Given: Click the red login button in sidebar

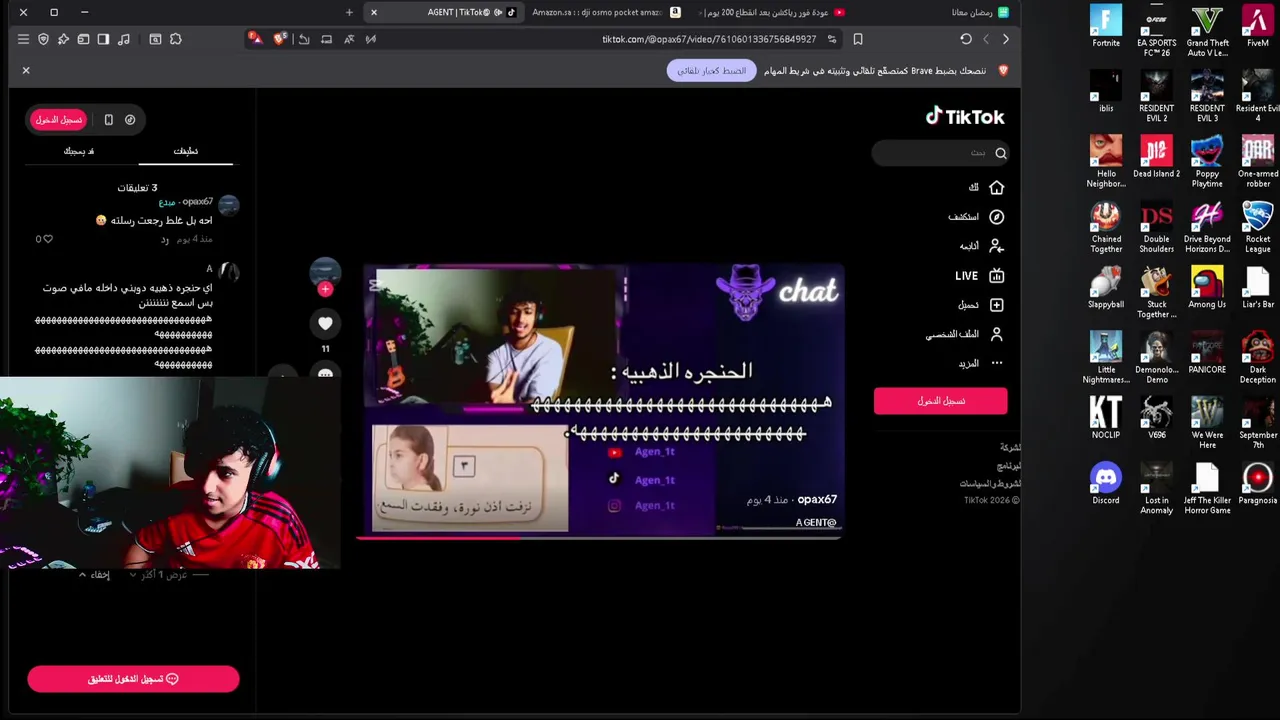Looking at the screenshot, I should point(940,401).
